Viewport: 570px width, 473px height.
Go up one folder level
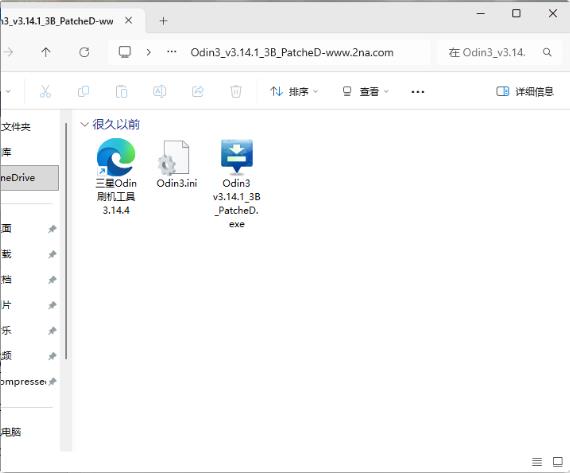point(46,52)
